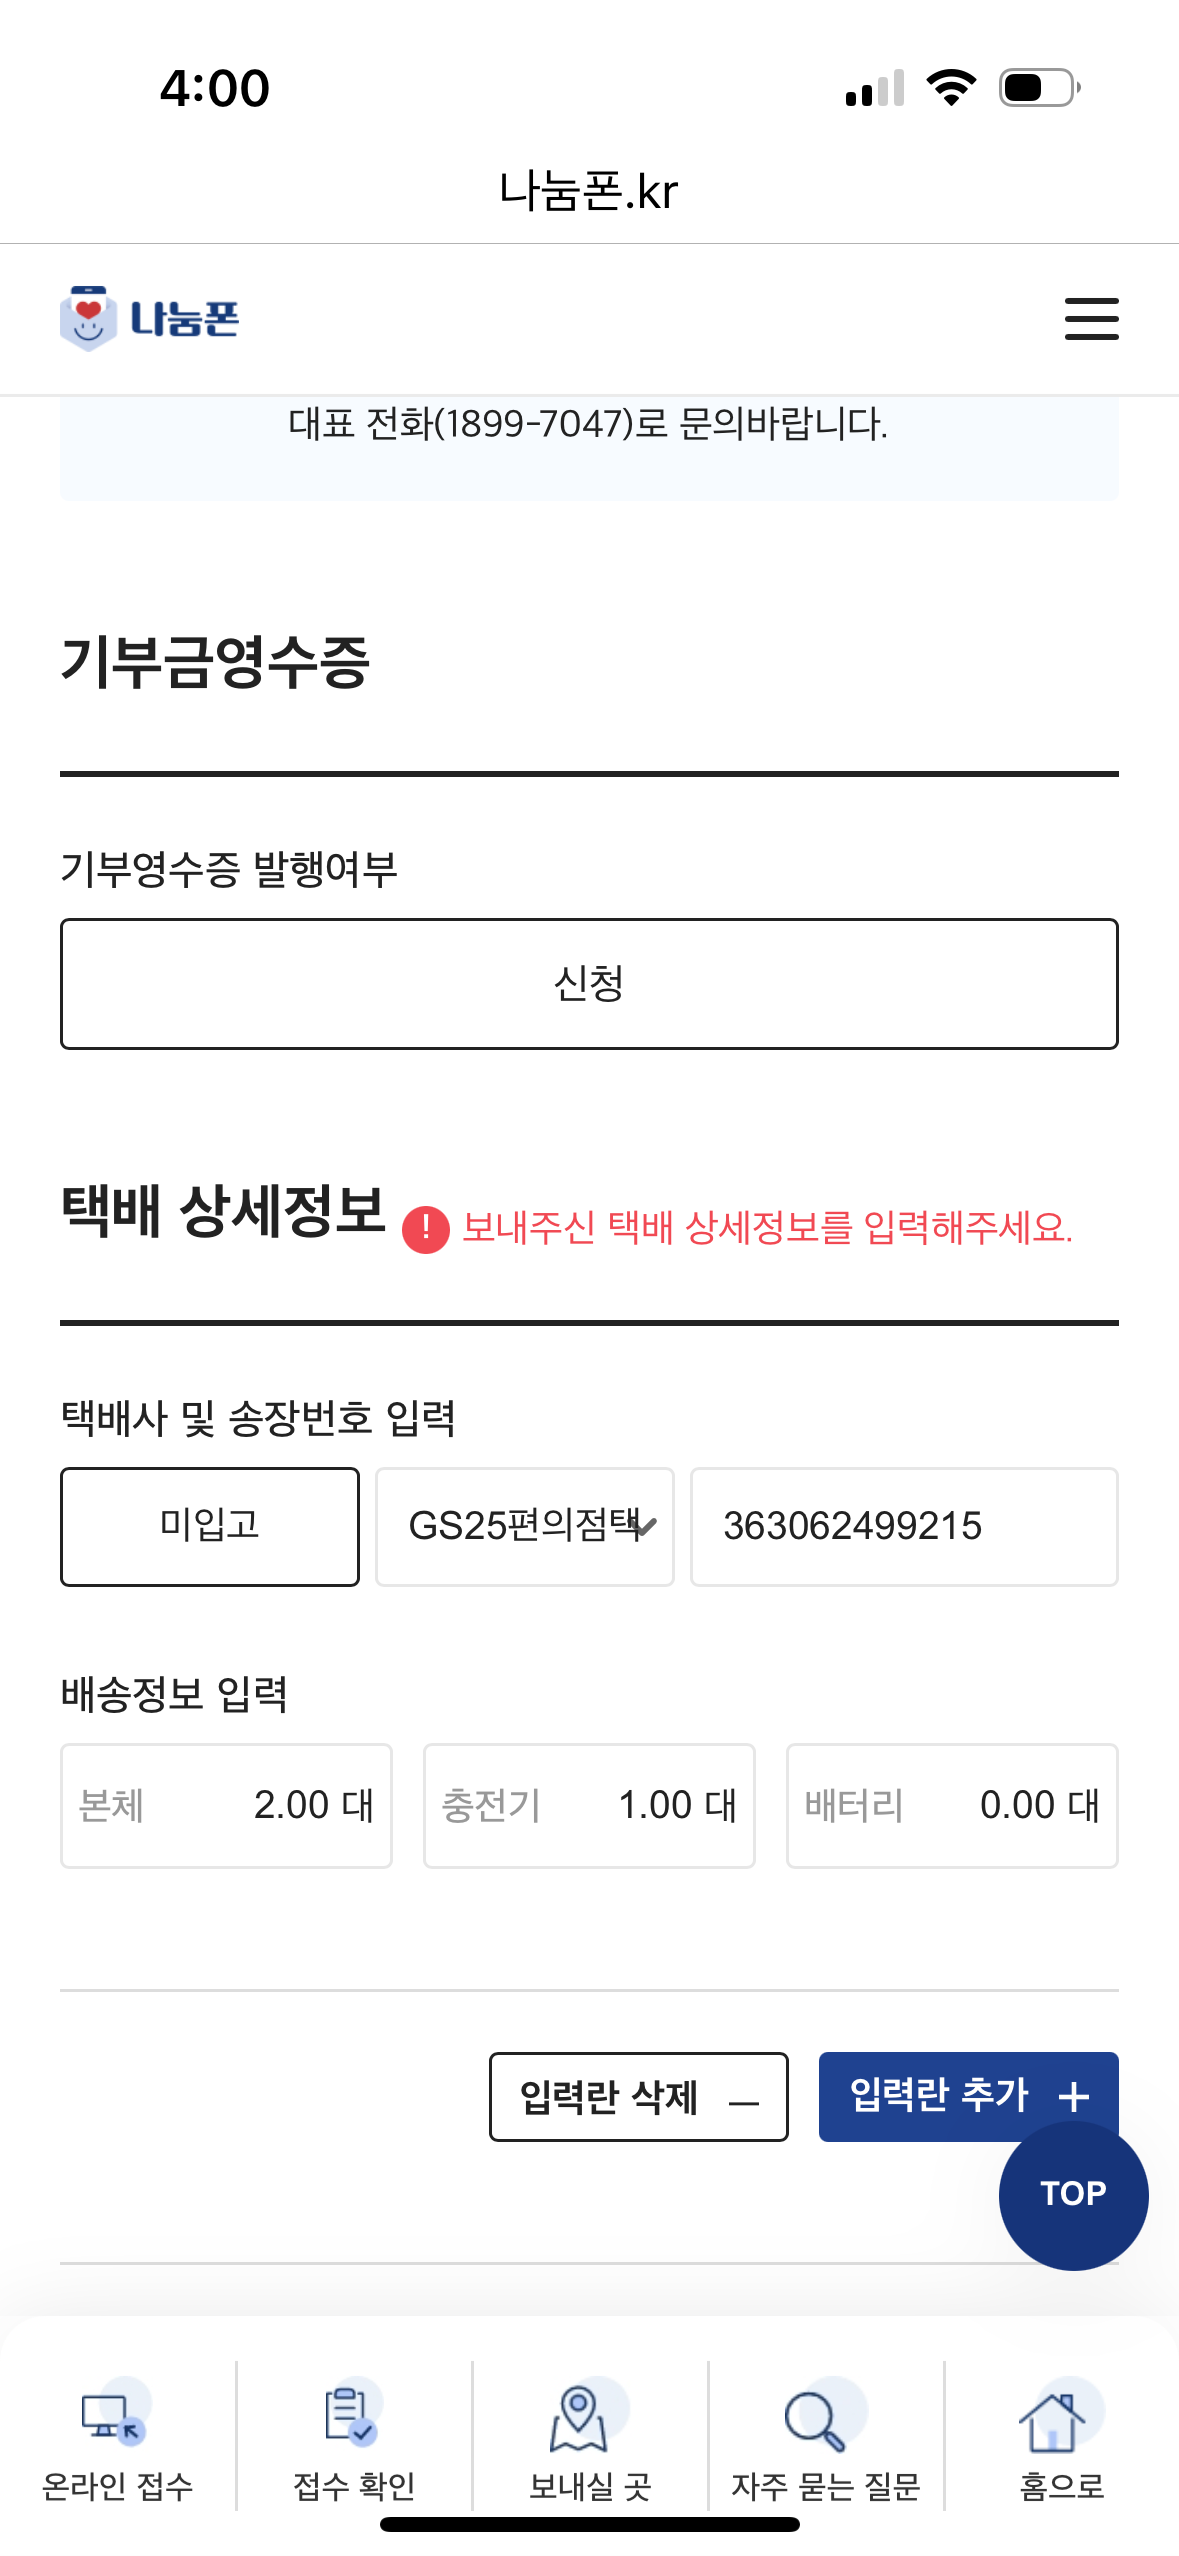1179x2556 pixels.
Task: Open the 기부영수증 발행여부 신청 selector
Action: coord(589,984)
